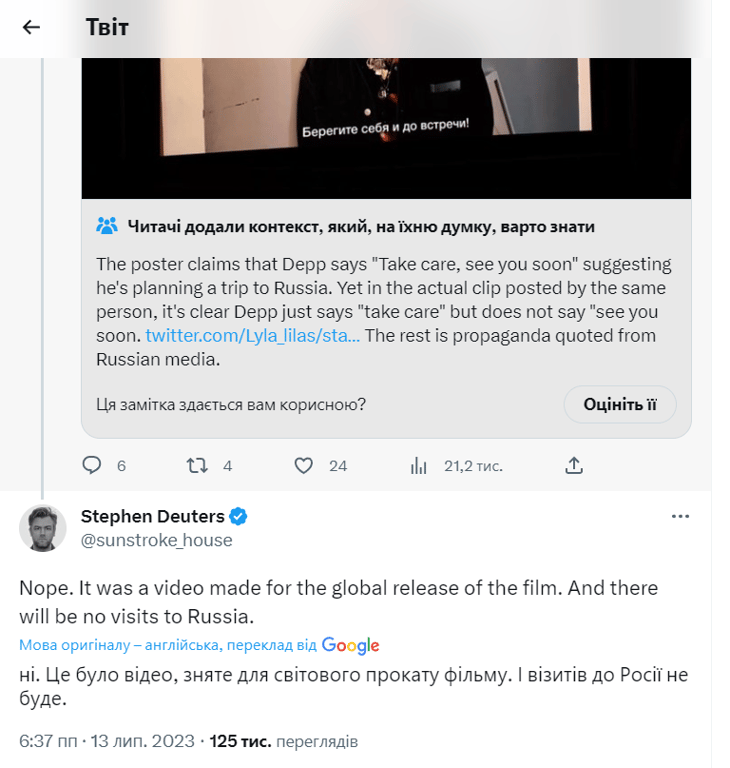The height and width of the screenshot is (768, 730).
Task: Click the Stephen Deuters display name
Action: tap(153, 516)
